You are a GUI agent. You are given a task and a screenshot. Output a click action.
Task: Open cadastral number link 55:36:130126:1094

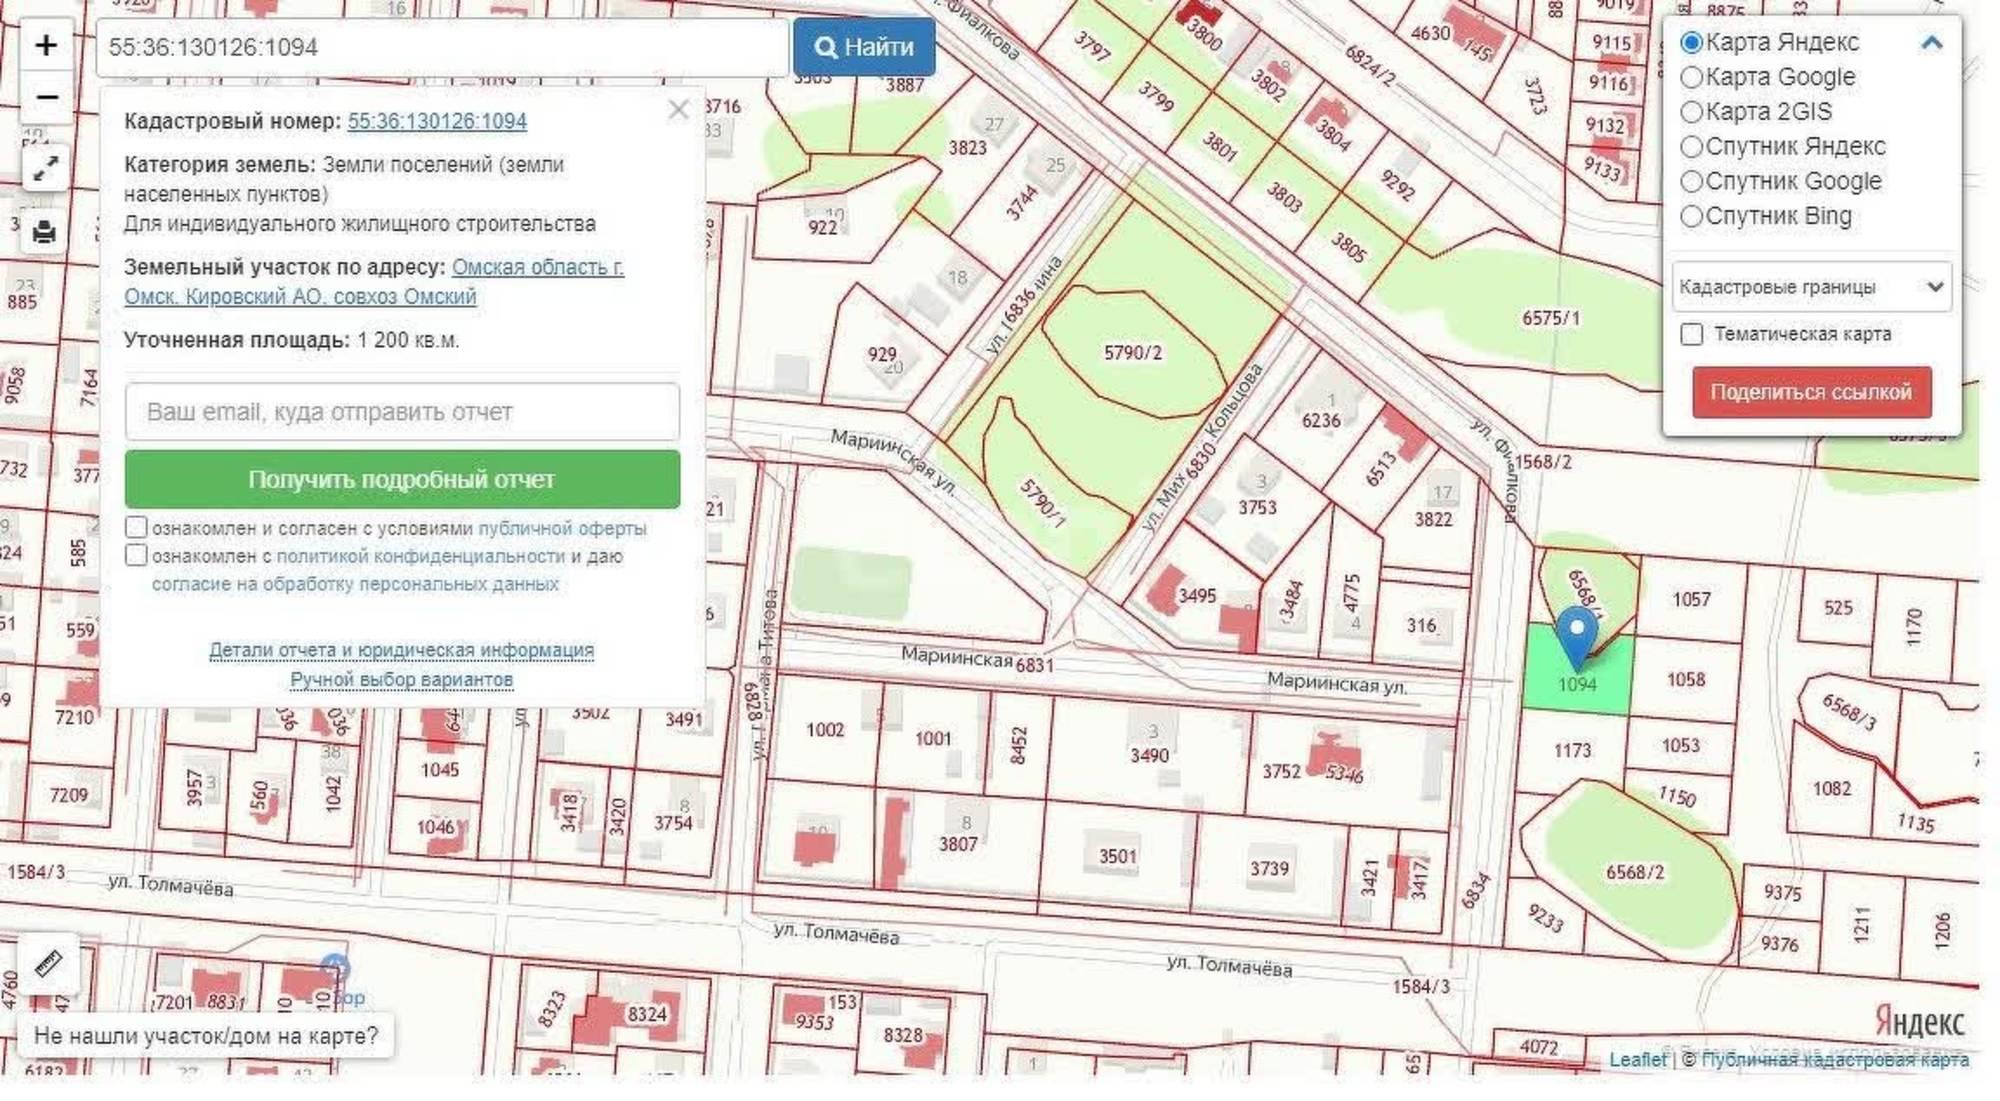coord(437,121)
